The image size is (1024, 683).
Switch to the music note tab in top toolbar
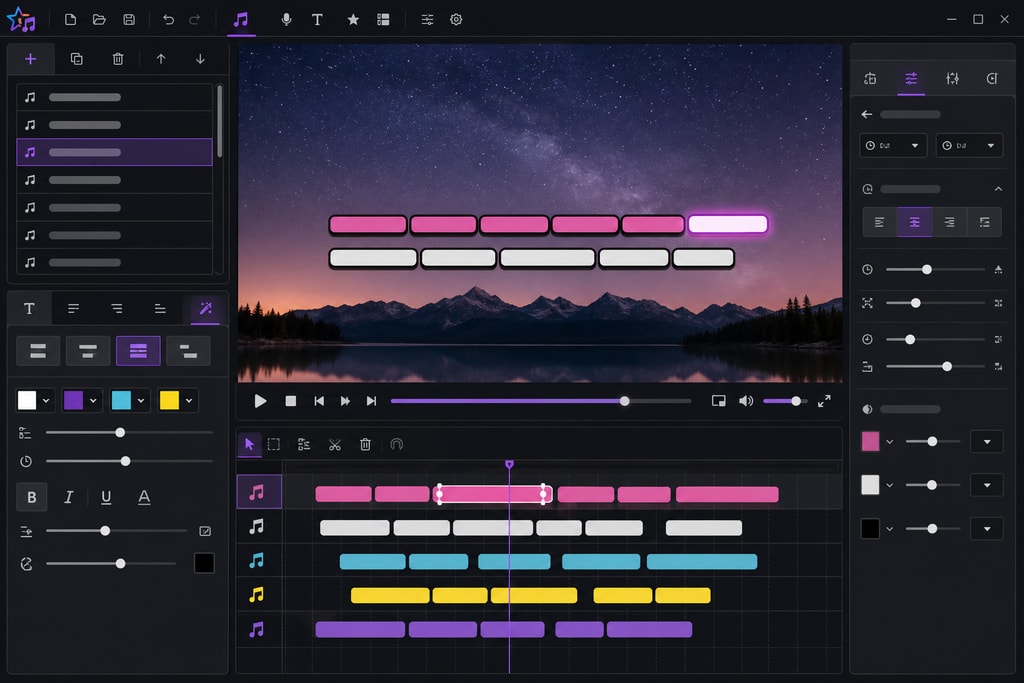click(x=241, y=20)
